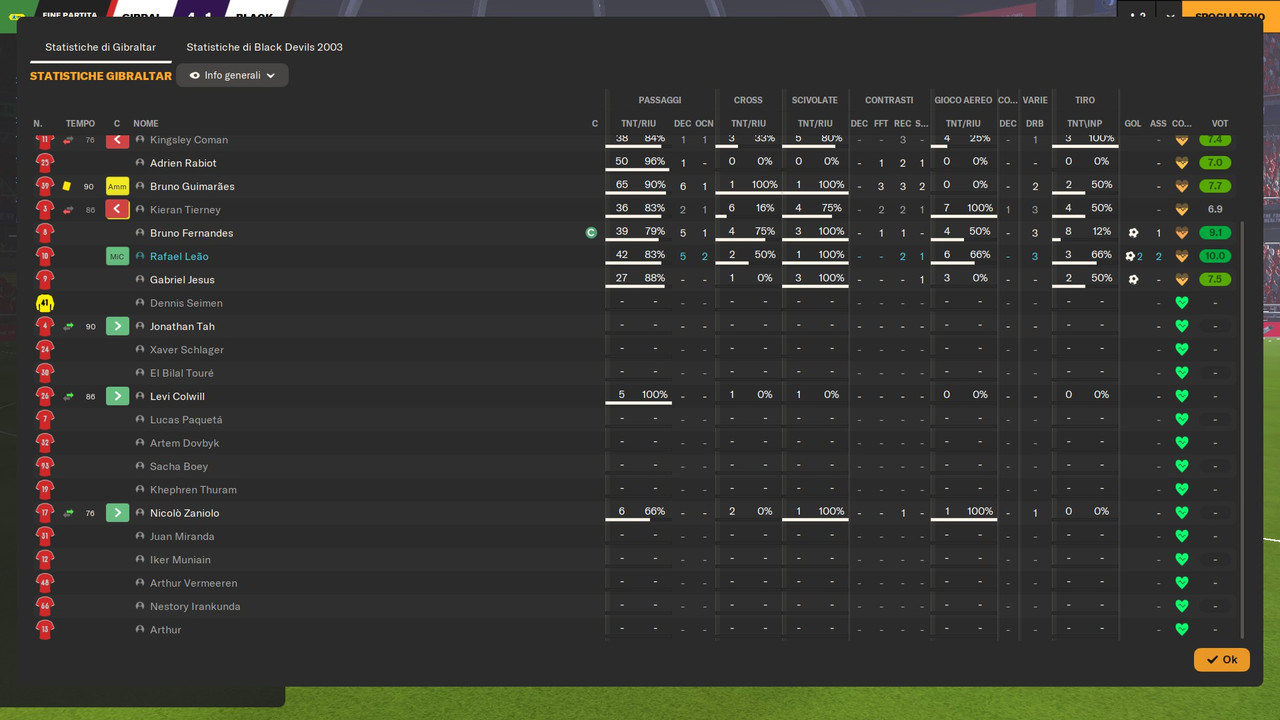Sort by the ASS column header

coord(1158,124)
